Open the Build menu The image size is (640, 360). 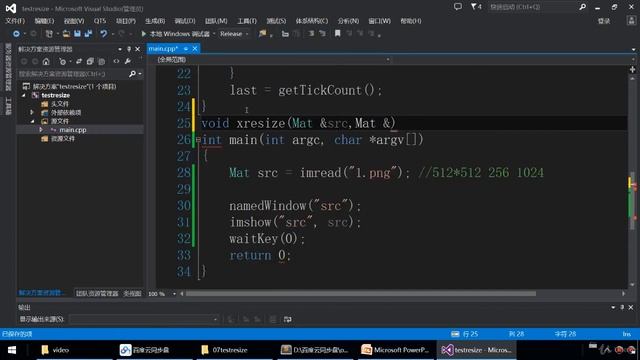pyautogui.click(x=155, y=21)
